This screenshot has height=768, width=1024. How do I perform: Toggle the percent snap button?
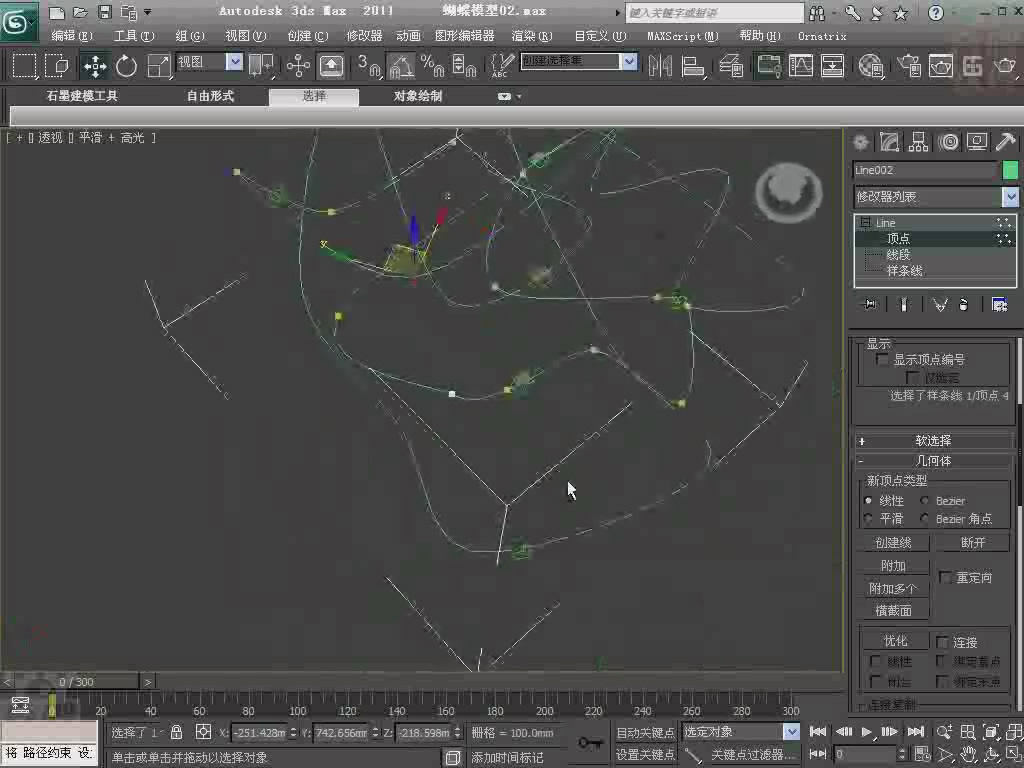[x=432, y=65]
